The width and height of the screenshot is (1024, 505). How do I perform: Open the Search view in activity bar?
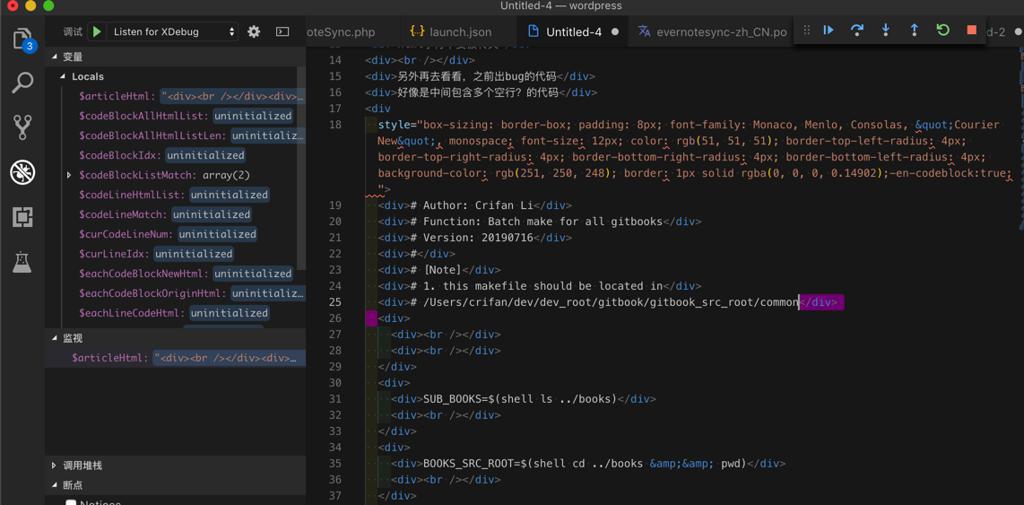point(22,83)
